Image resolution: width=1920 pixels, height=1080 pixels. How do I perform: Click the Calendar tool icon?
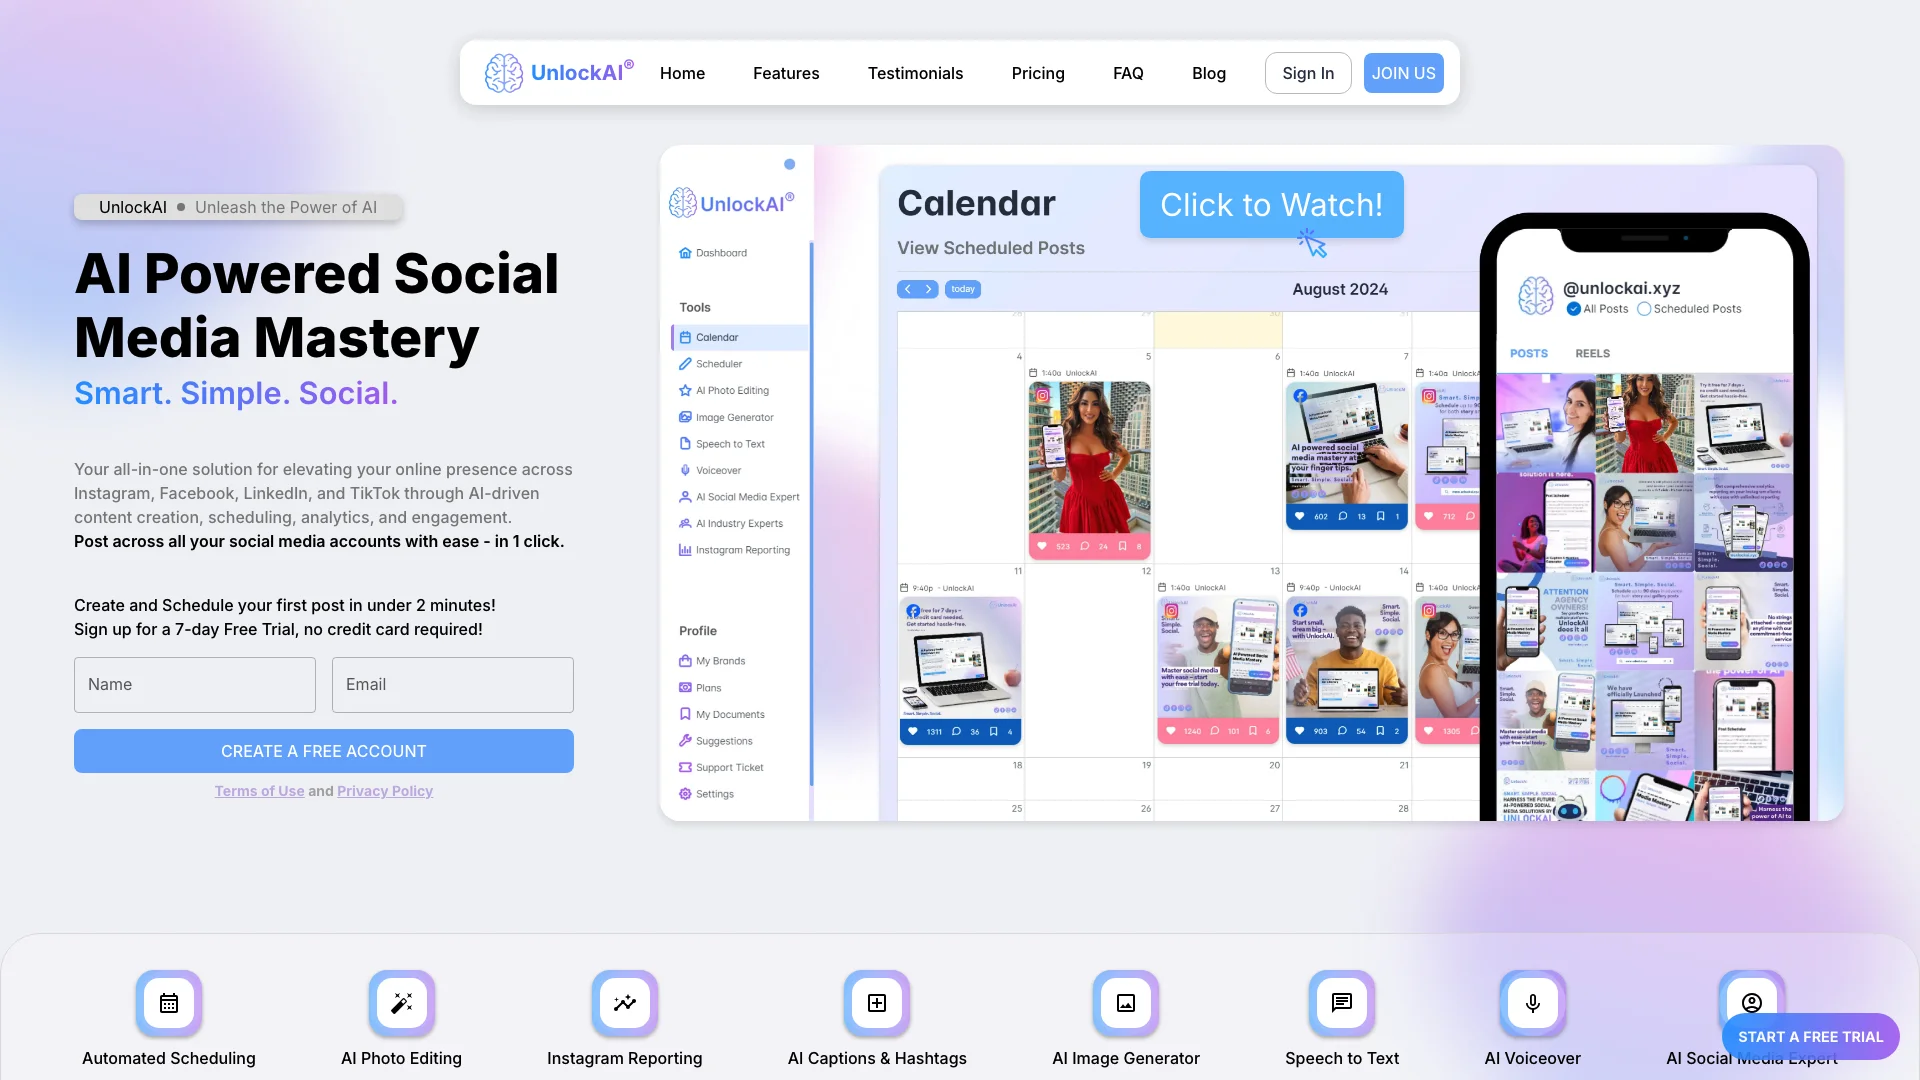coord(686,336)
